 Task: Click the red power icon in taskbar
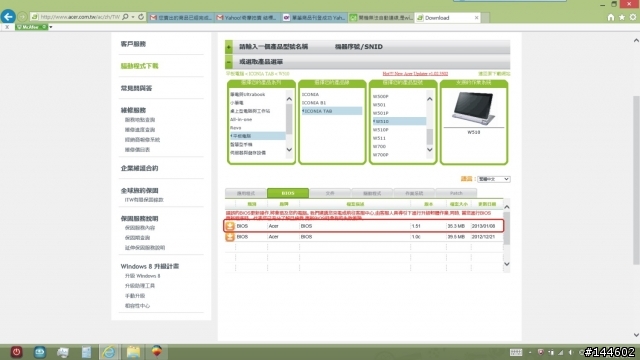point(16,352)
